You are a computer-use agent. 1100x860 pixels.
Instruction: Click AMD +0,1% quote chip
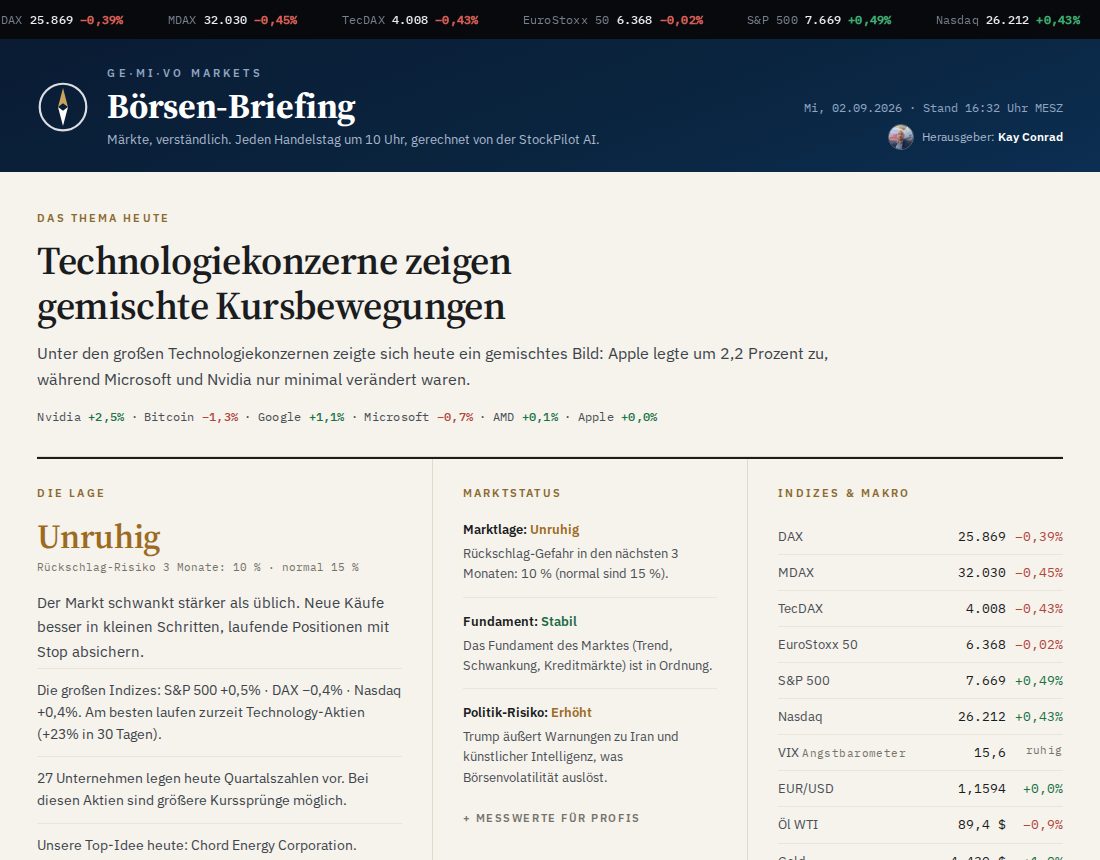tap(525, 417)
